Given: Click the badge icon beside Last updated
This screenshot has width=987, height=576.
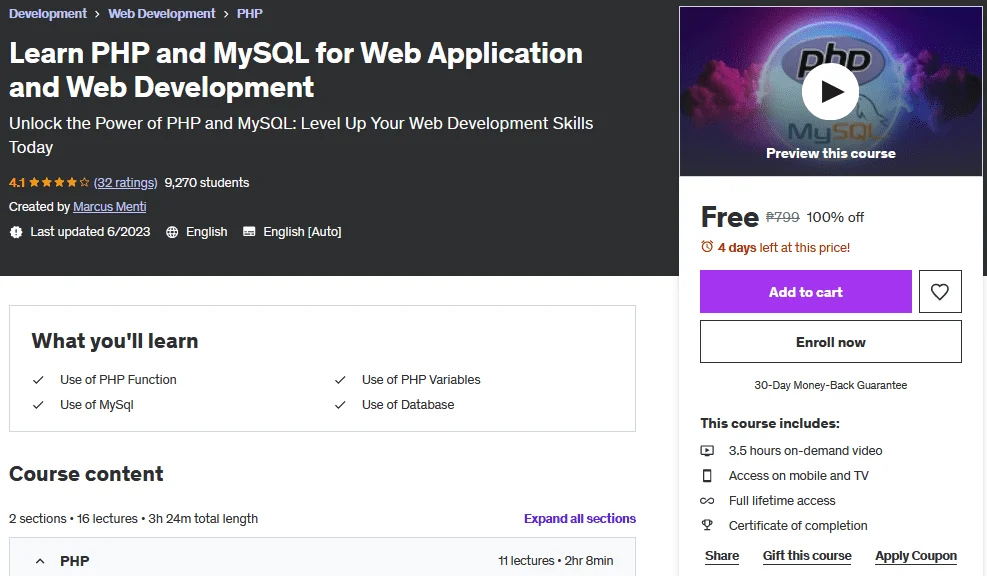Looking at the screenshot, I should click(x=16, y=232).
